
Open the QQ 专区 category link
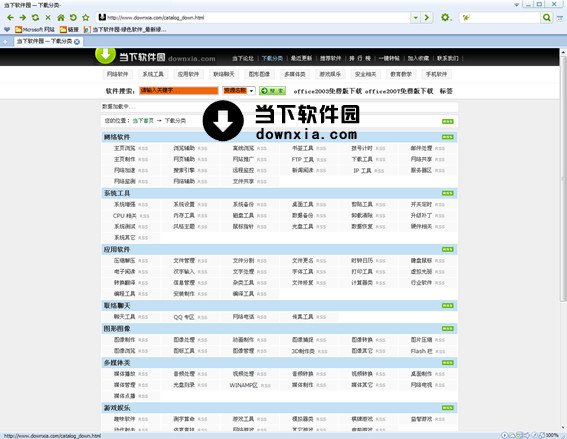pos(184,317)
